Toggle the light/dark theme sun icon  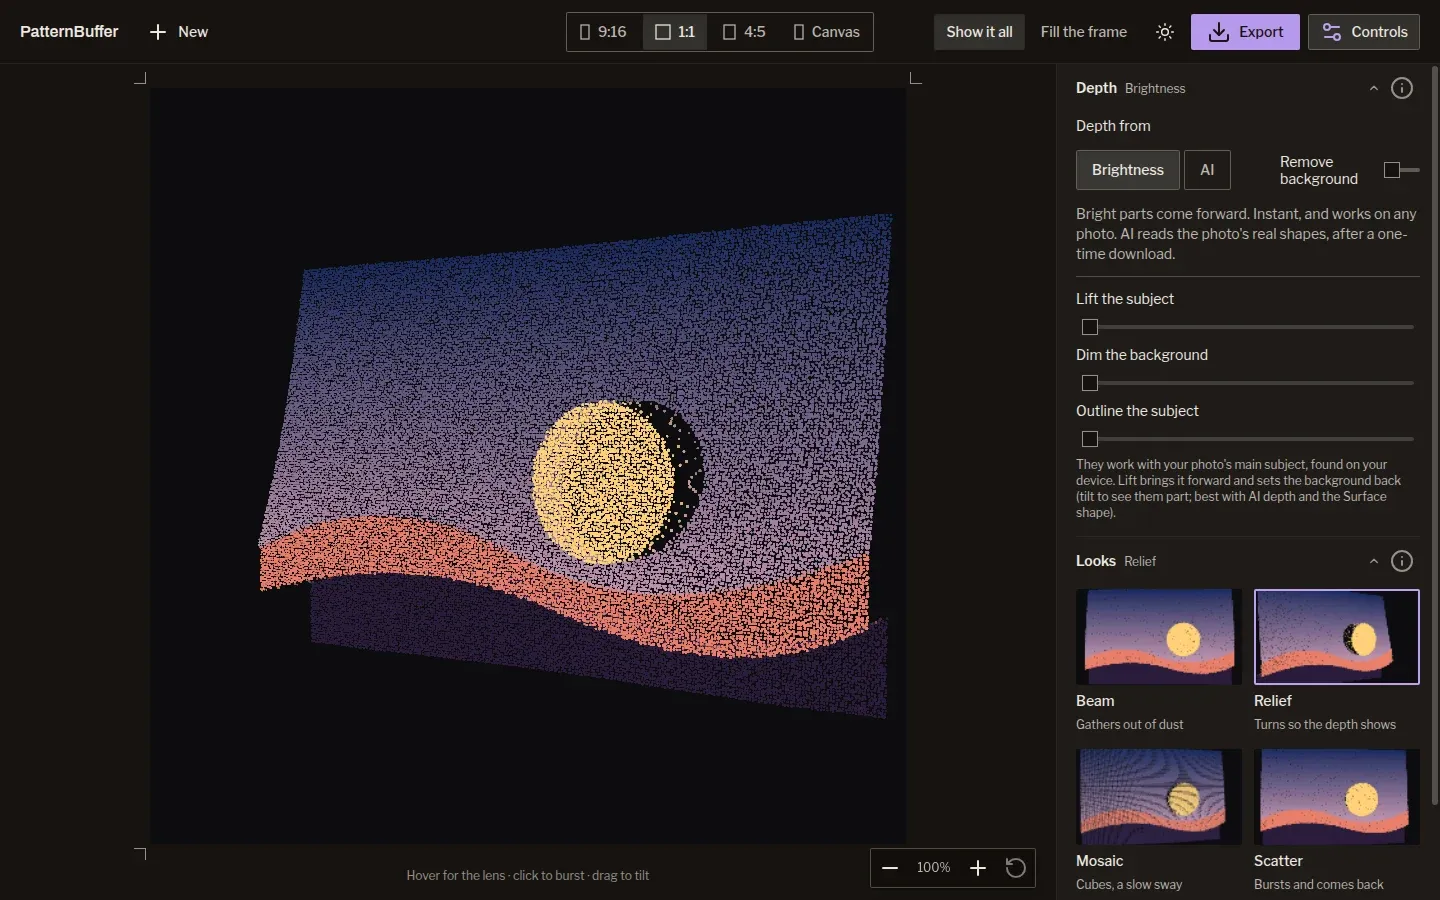[x=1165, y=32]
